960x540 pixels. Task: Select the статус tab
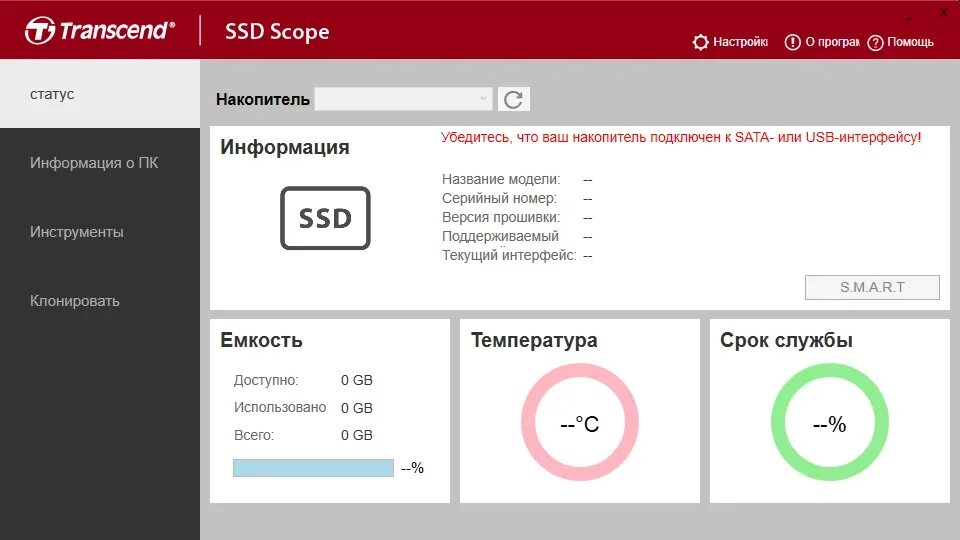point(100,94)
